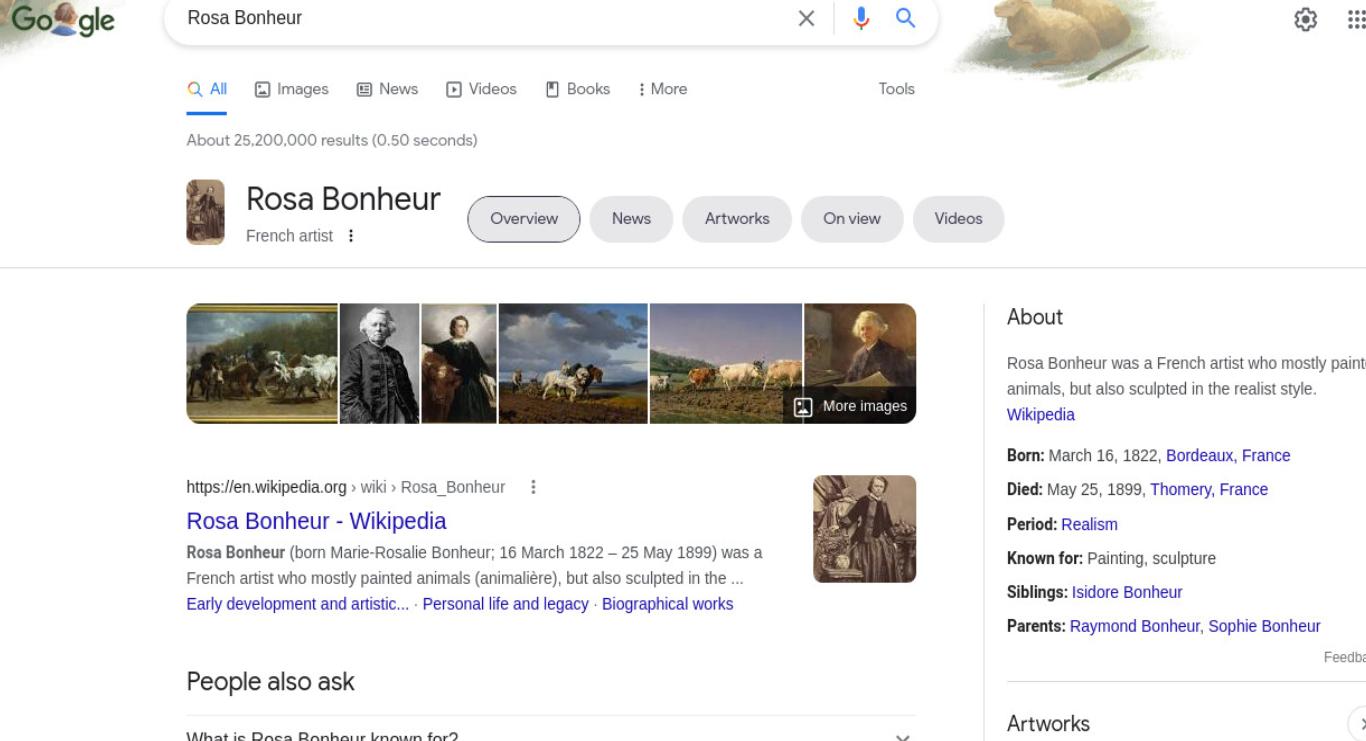Expand What is Rosa Bonheur known for question

pyautogui.click(x=551, y=735)
